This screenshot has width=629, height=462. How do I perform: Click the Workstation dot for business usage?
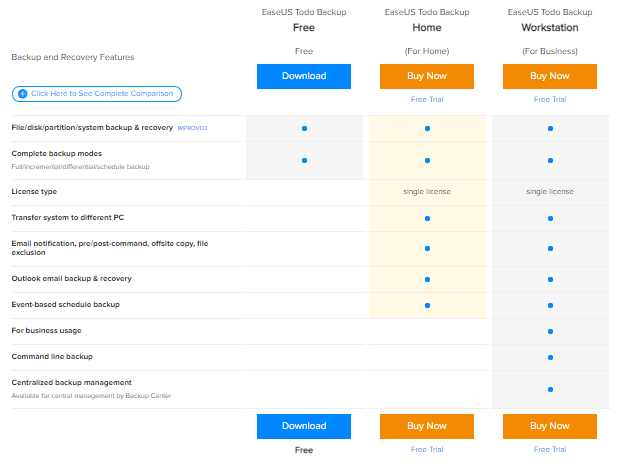pyautogui.click(x=550, y=331)
